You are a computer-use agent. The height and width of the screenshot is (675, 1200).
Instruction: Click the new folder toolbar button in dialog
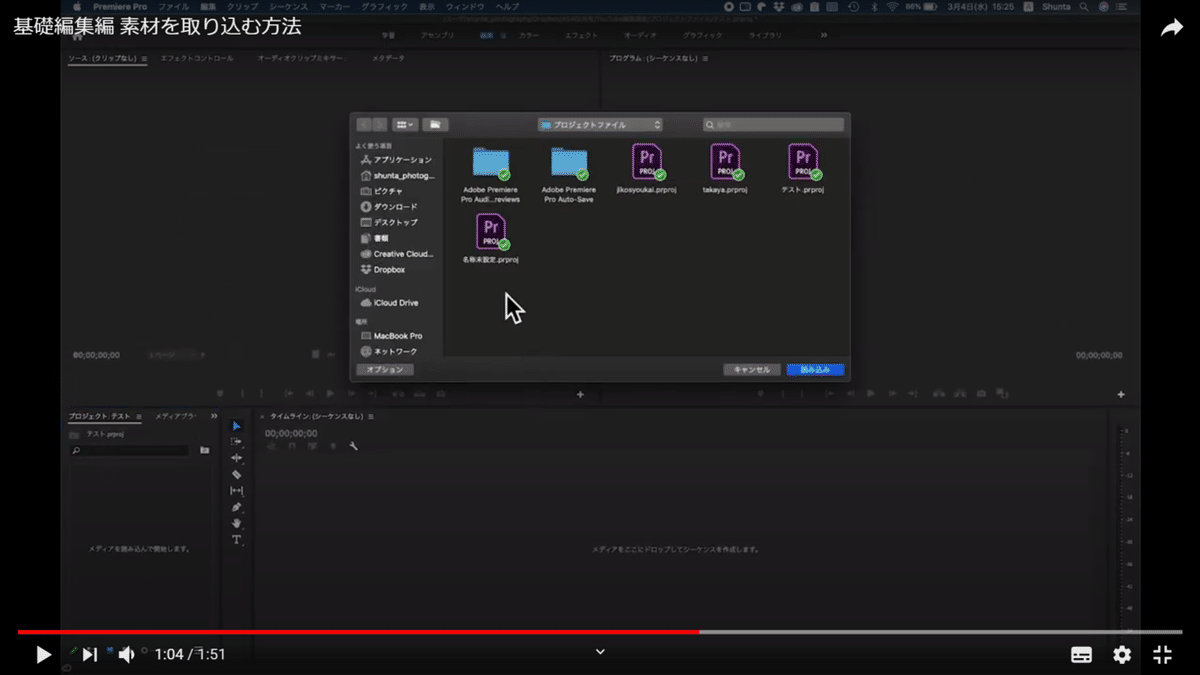point(435,125)
